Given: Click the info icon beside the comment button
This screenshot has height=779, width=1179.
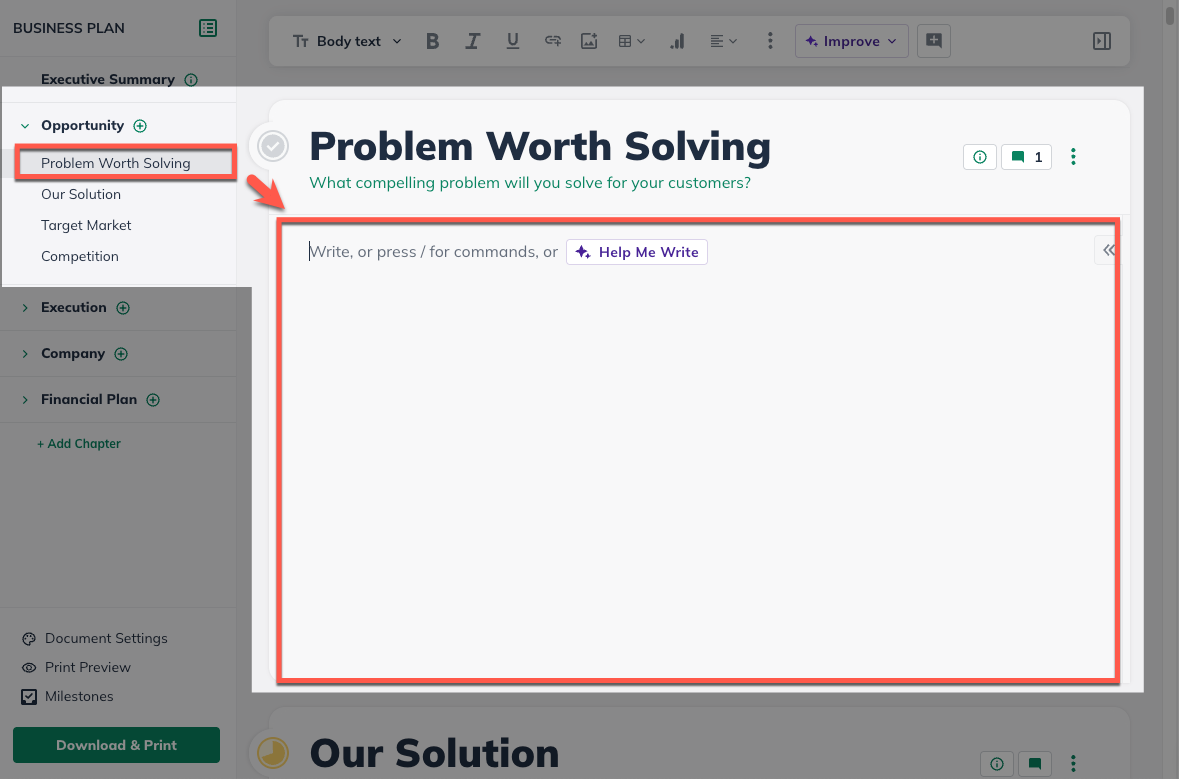Looking at the screenshot, I should [979, 157].
